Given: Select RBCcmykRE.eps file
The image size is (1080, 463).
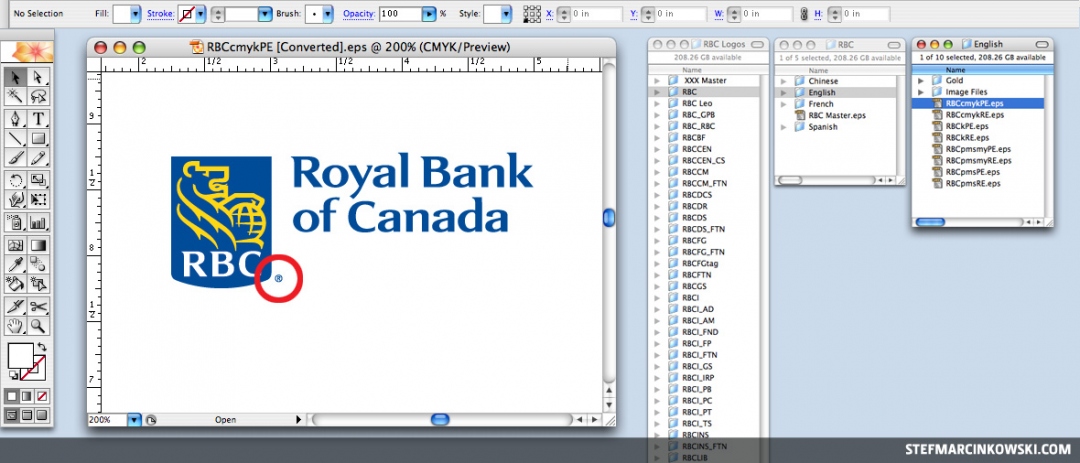Looking at the screenshot, I should coord(974,115).
